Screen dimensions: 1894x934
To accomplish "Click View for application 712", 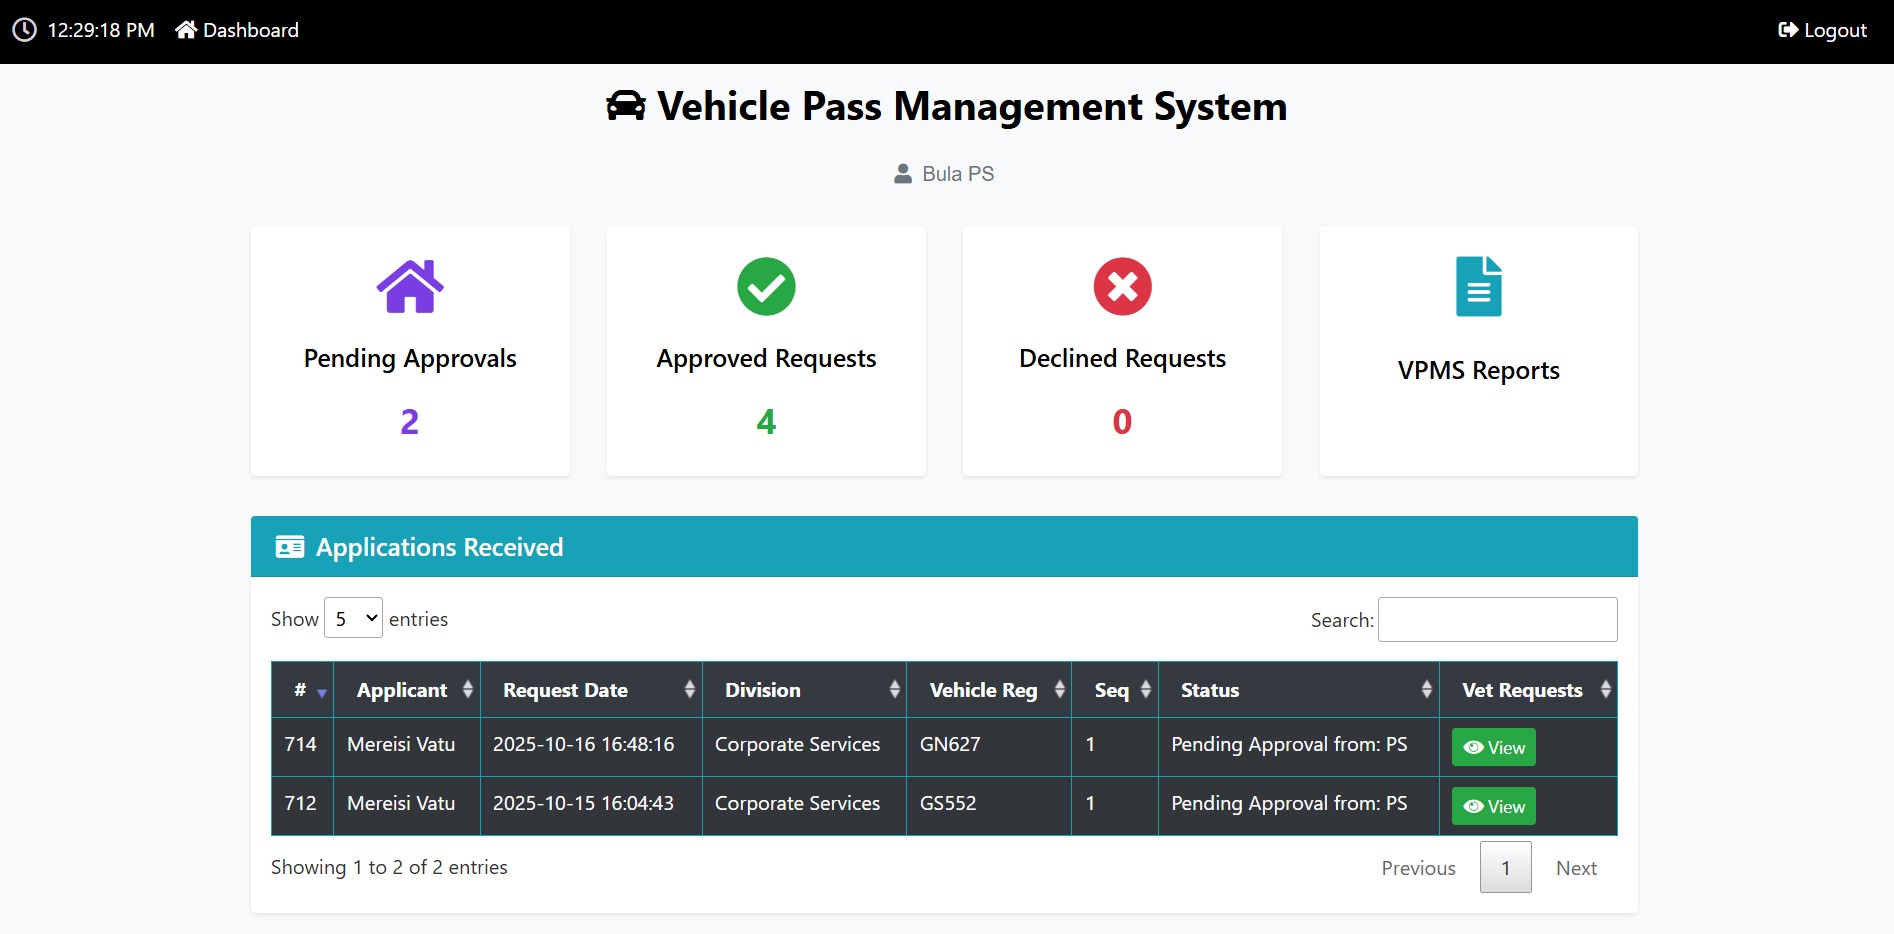I will [x=1493, y=806].
